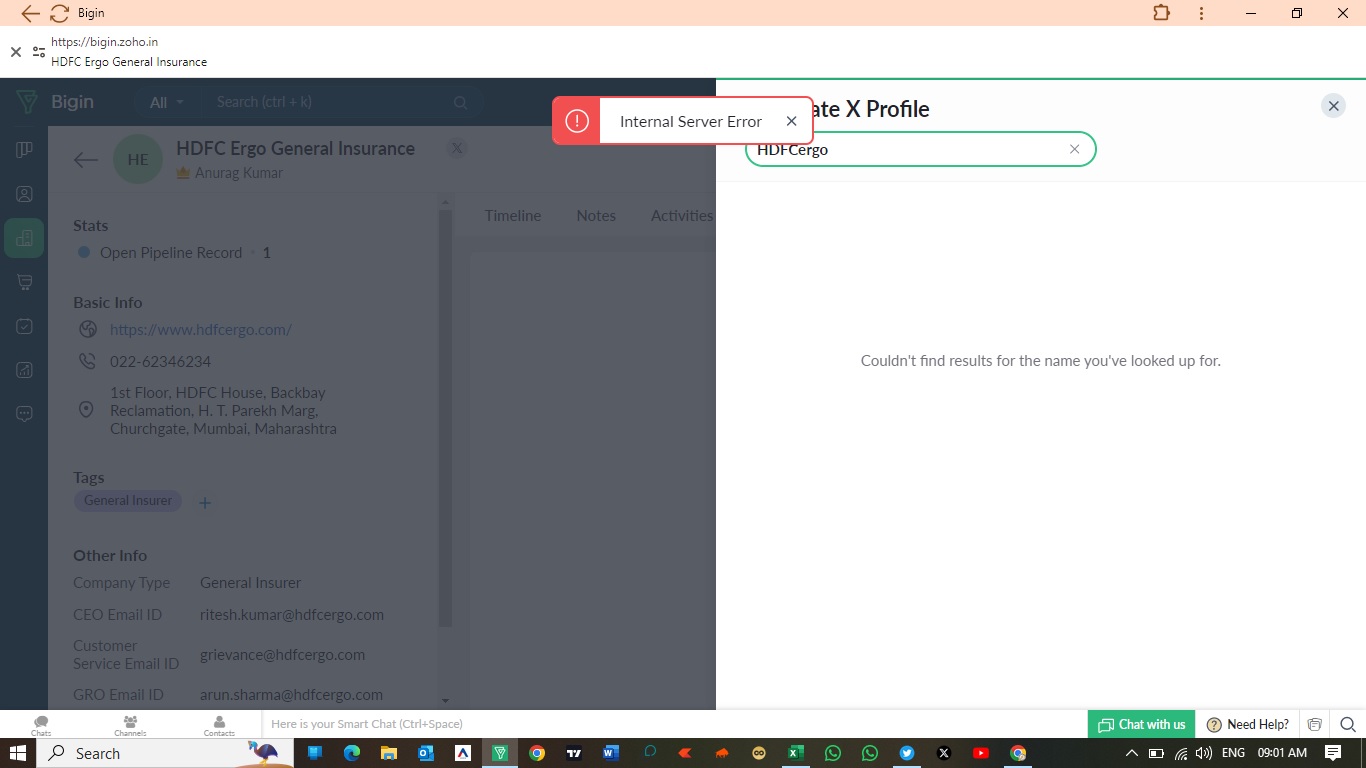This screenshot has height=768, width=1366.
Task: Show hidden system tray icons
Action: coord(1132,753)
